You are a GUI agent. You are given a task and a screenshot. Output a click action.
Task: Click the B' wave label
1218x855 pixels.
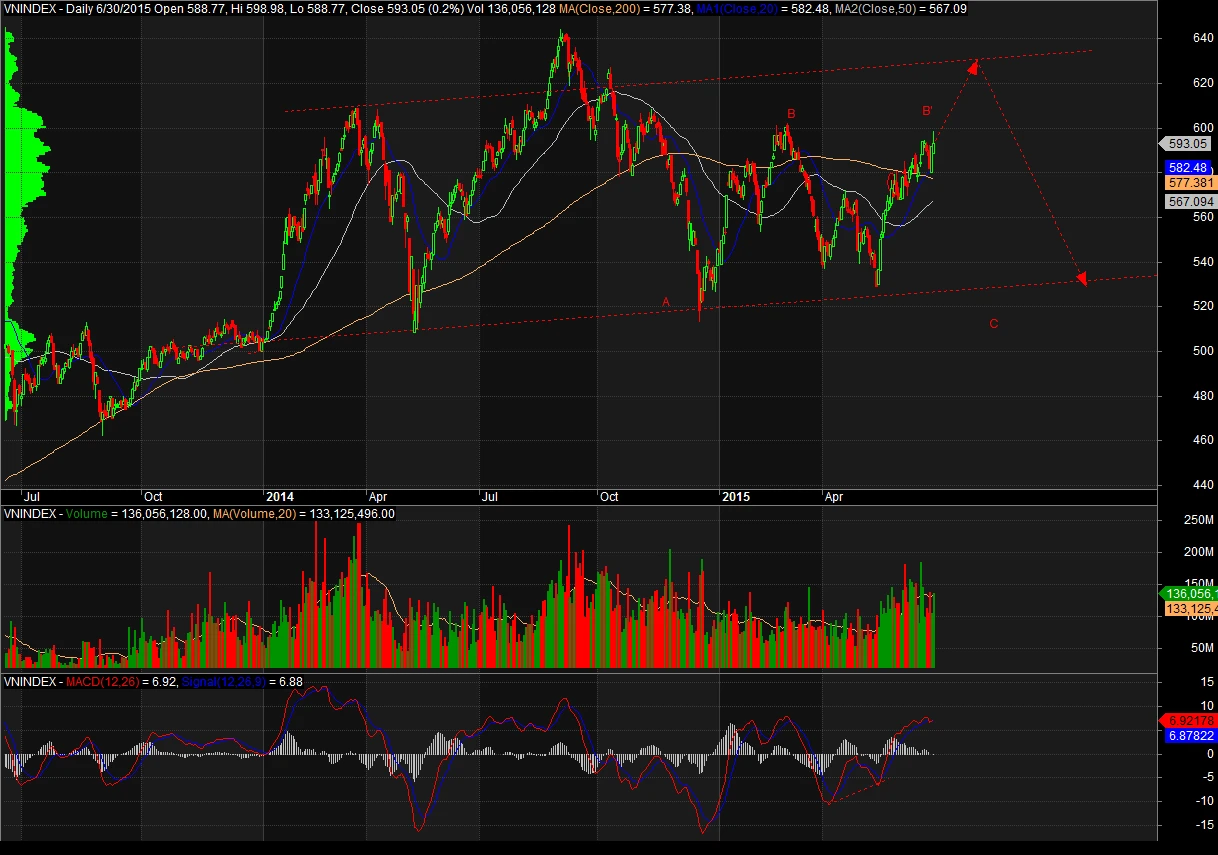927,110
